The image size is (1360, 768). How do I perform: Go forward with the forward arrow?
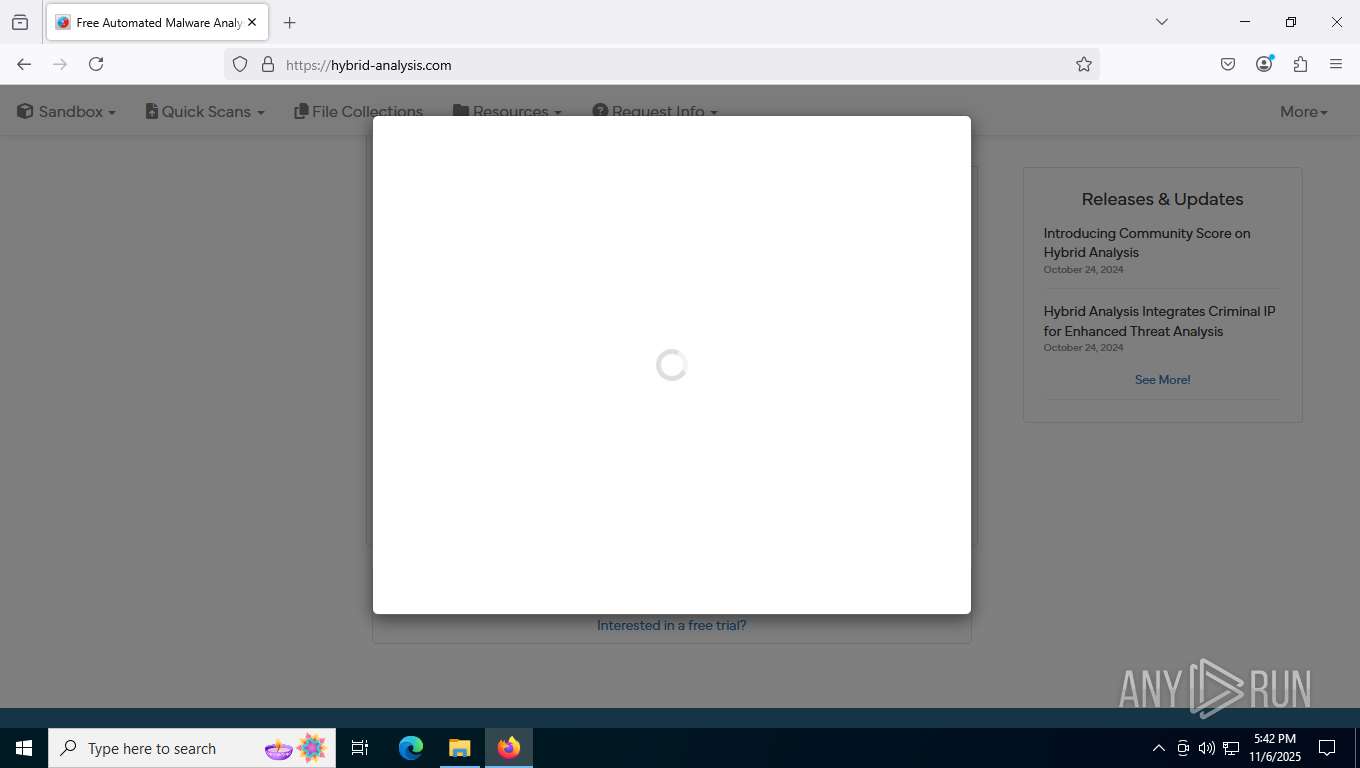(60, 64)
